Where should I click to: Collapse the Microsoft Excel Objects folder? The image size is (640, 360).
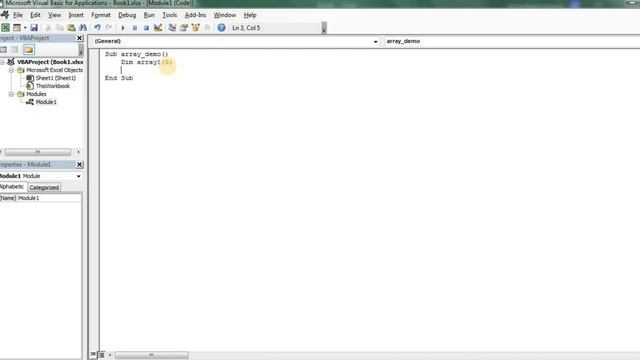pyautogui.click(x=11, y=70)
